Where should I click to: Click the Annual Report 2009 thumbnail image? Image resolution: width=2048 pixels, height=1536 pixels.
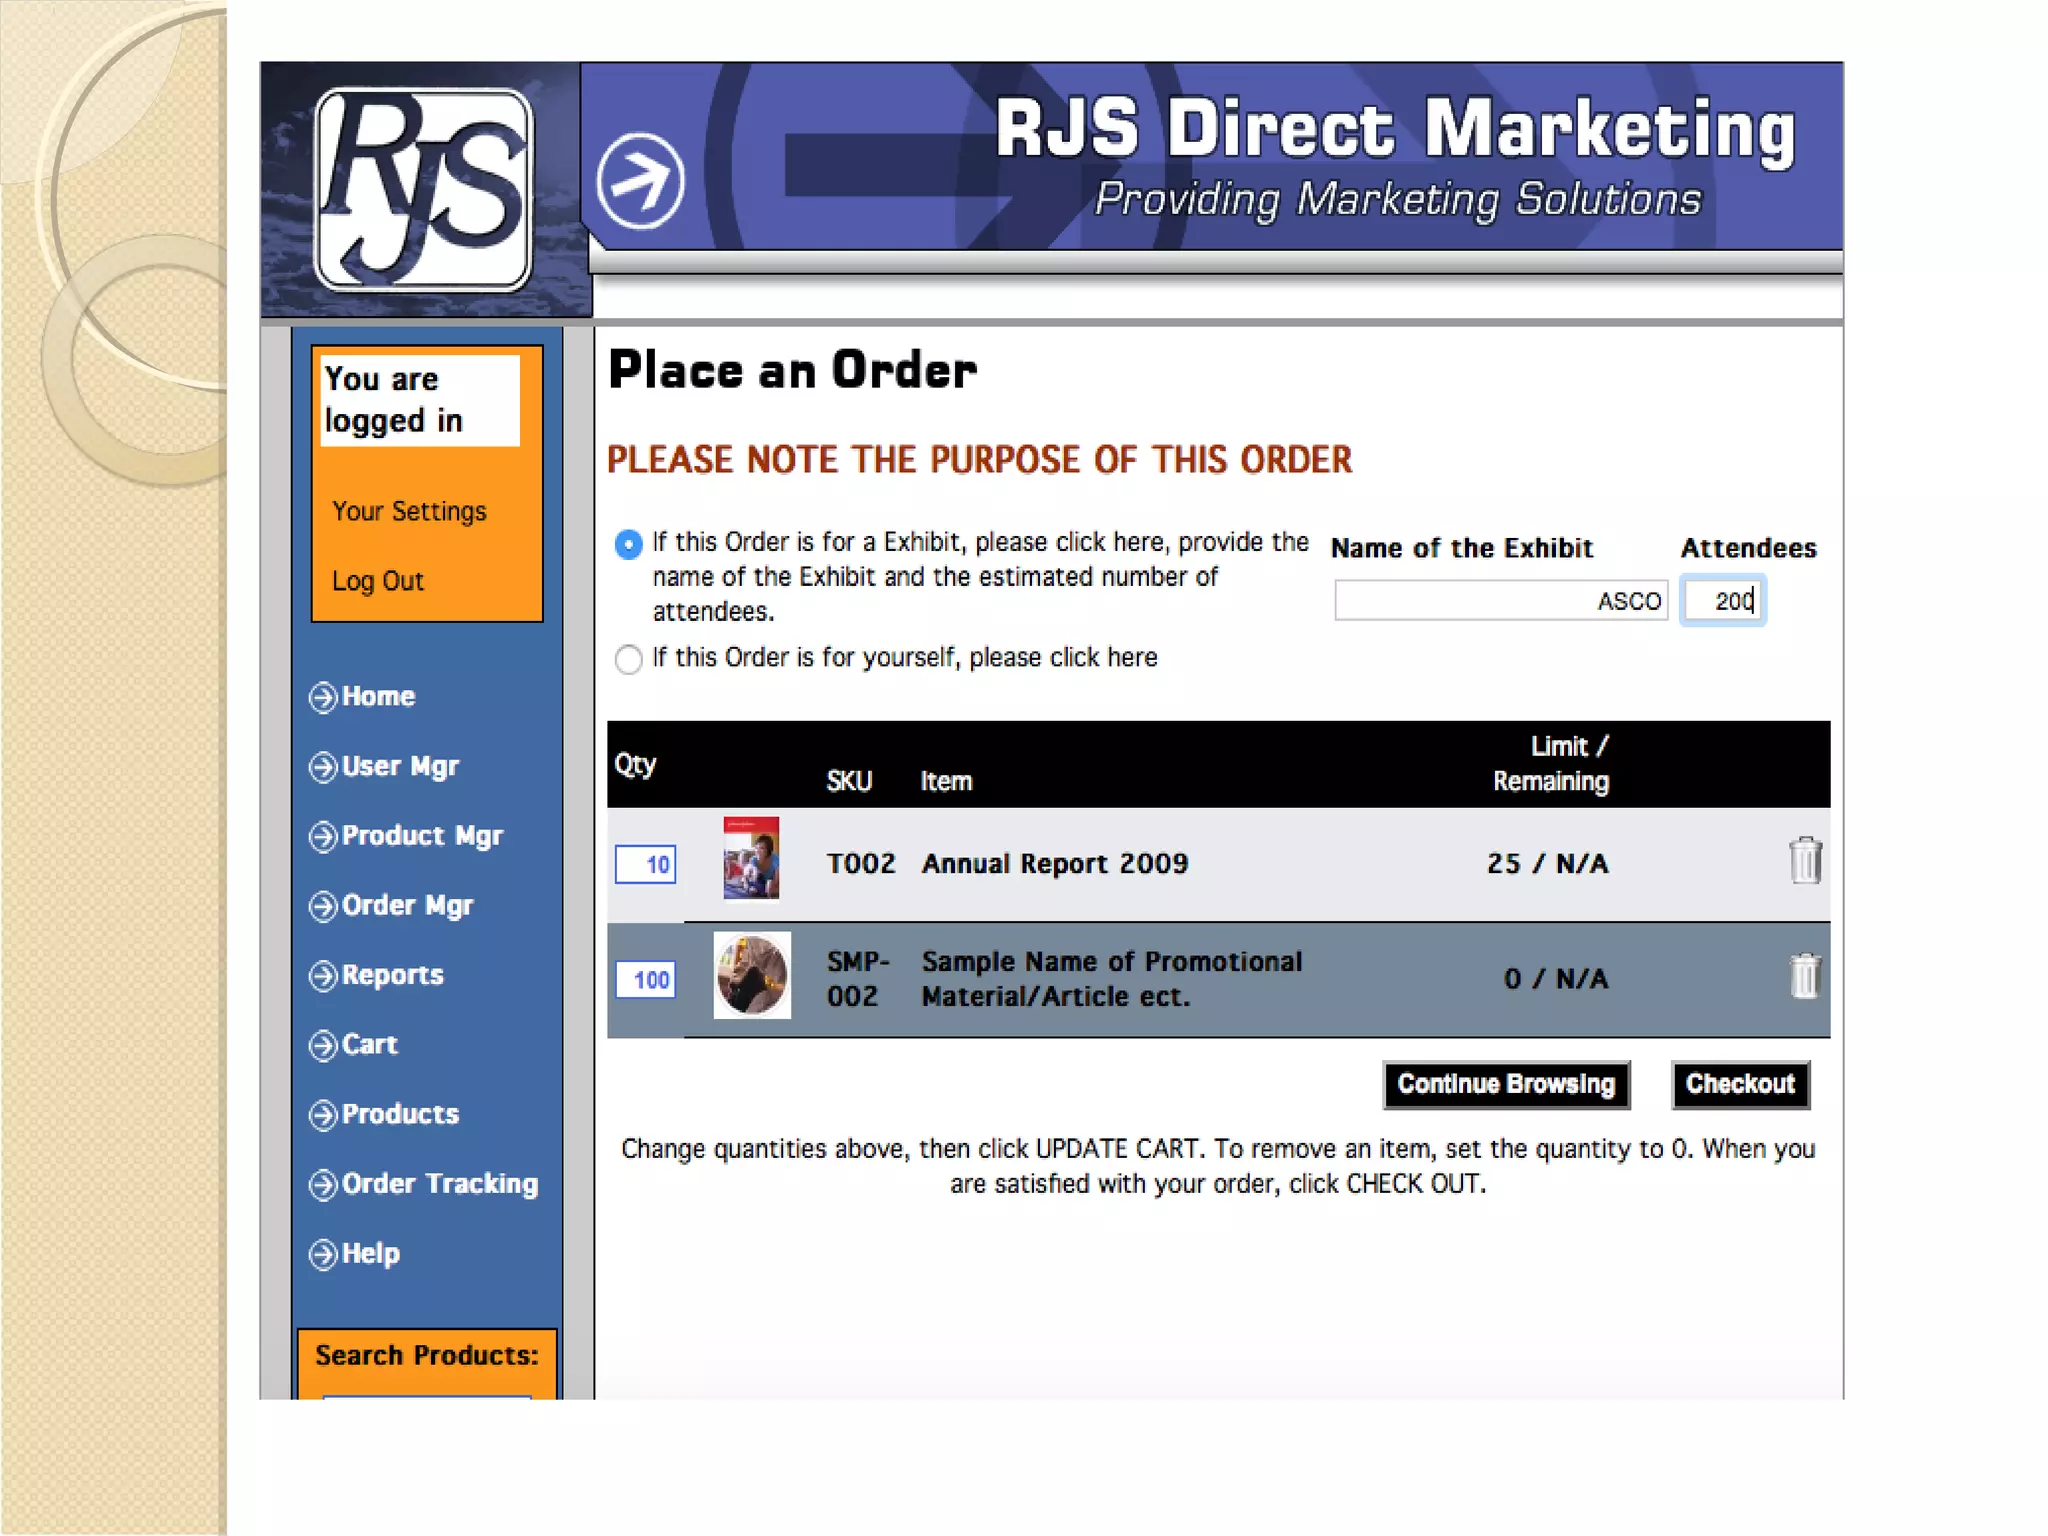coord(751,859)
